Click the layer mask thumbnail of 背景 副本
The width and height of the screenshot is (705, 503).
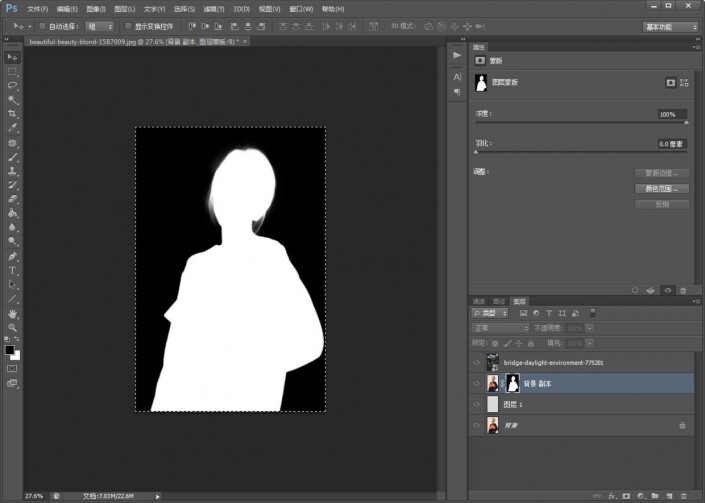512,383
